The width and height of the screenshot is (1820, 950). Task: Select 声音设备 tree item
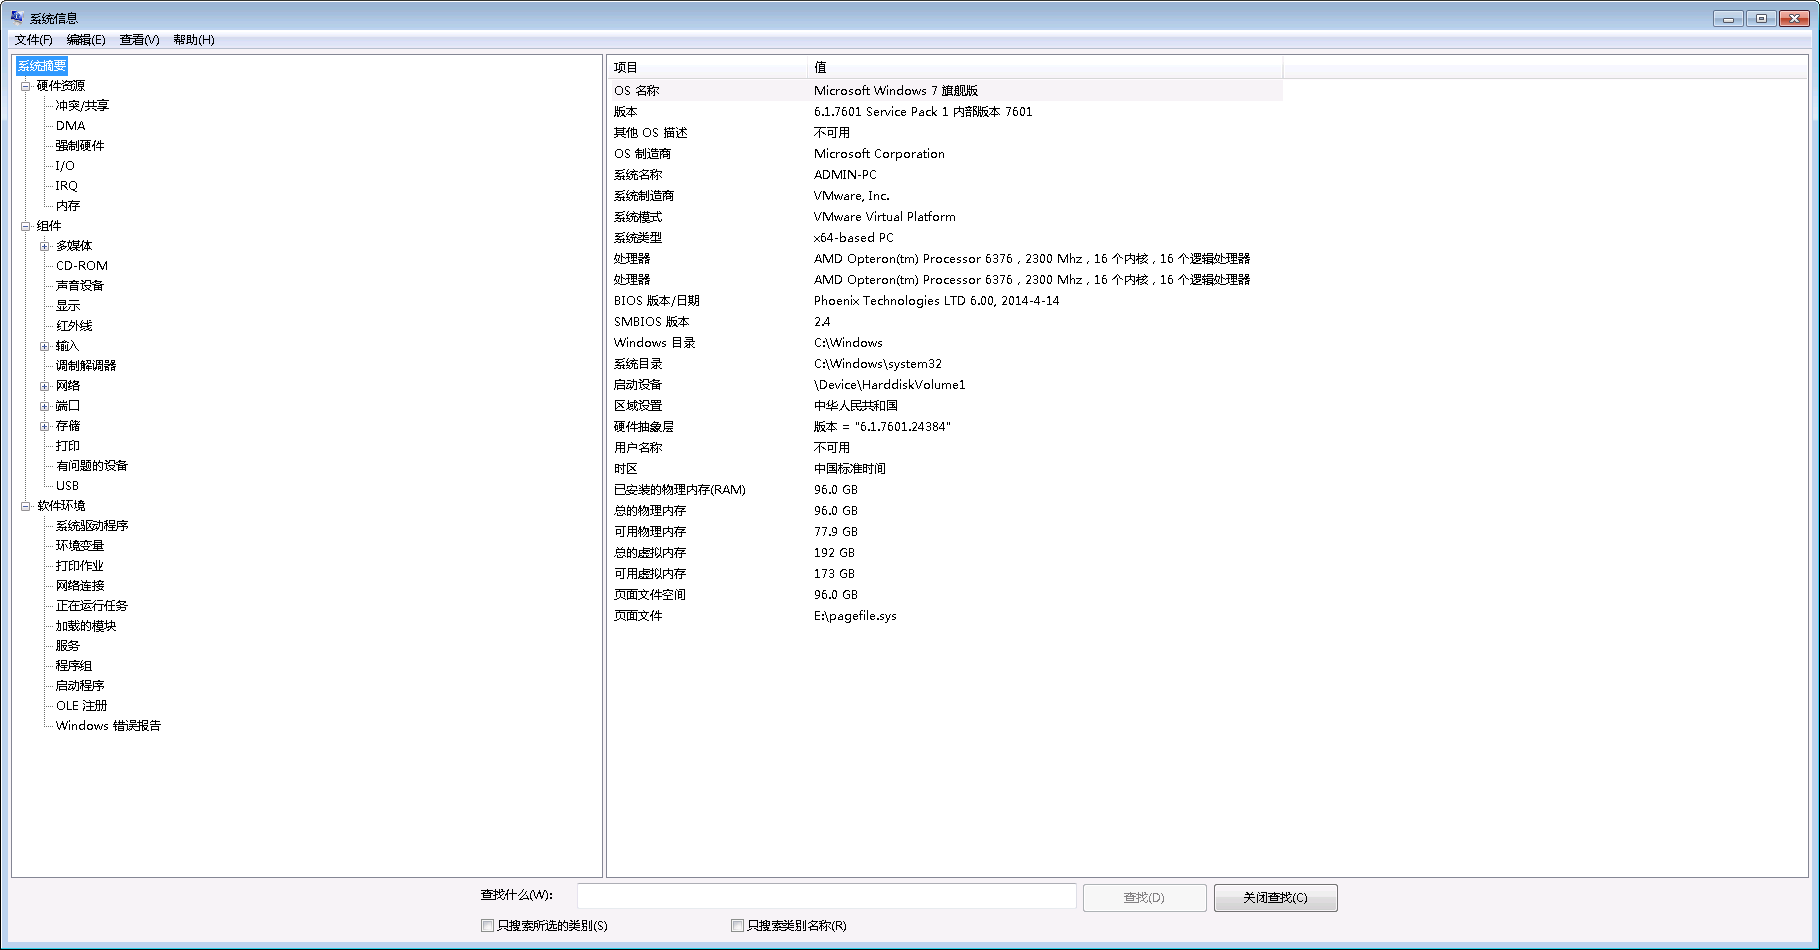click(80, 286)
